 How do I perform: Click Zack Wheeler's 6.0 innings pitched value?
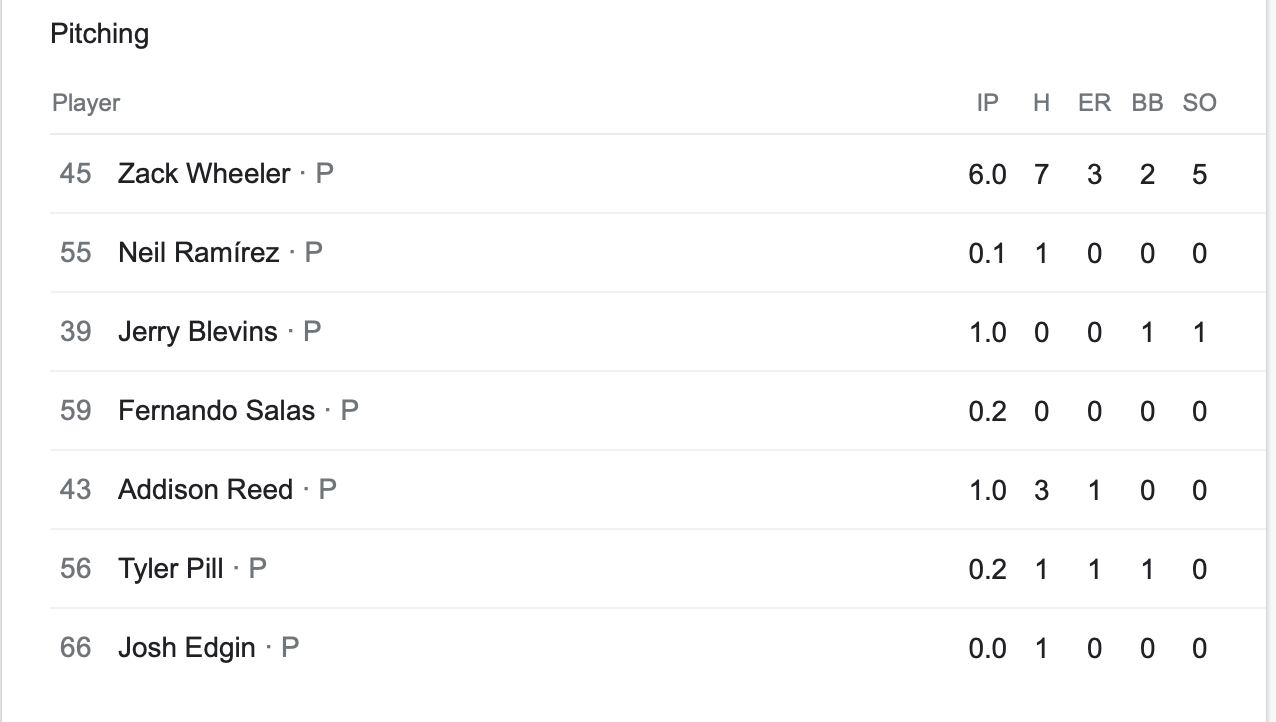(x=987, y=174)
